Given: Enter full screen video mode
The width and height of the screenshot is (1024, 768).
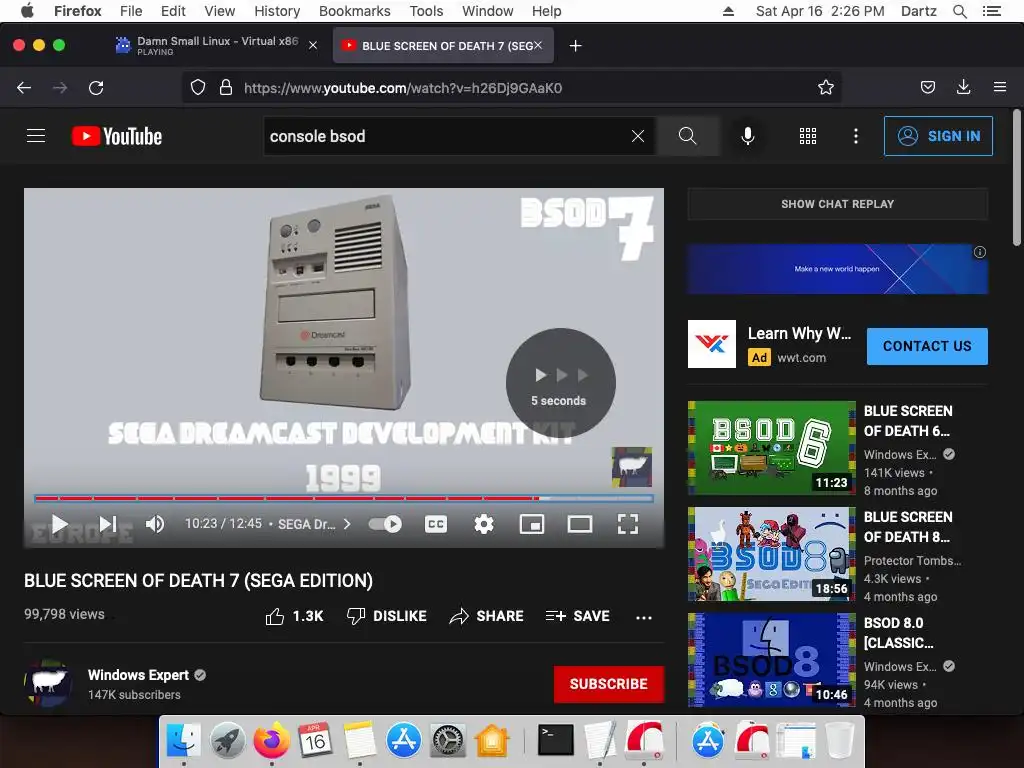Looking at the screenshot, I should click(628, 524).
